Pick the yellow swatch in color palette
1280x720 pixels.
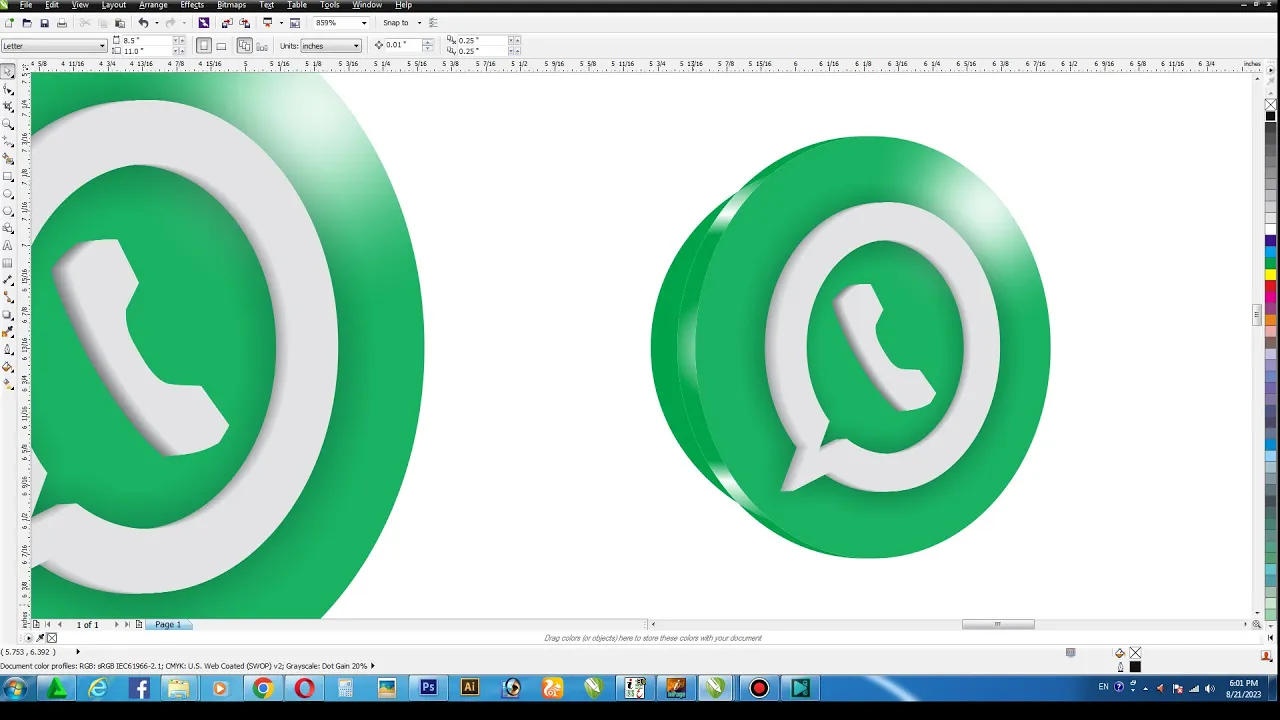coord(1271,274)
